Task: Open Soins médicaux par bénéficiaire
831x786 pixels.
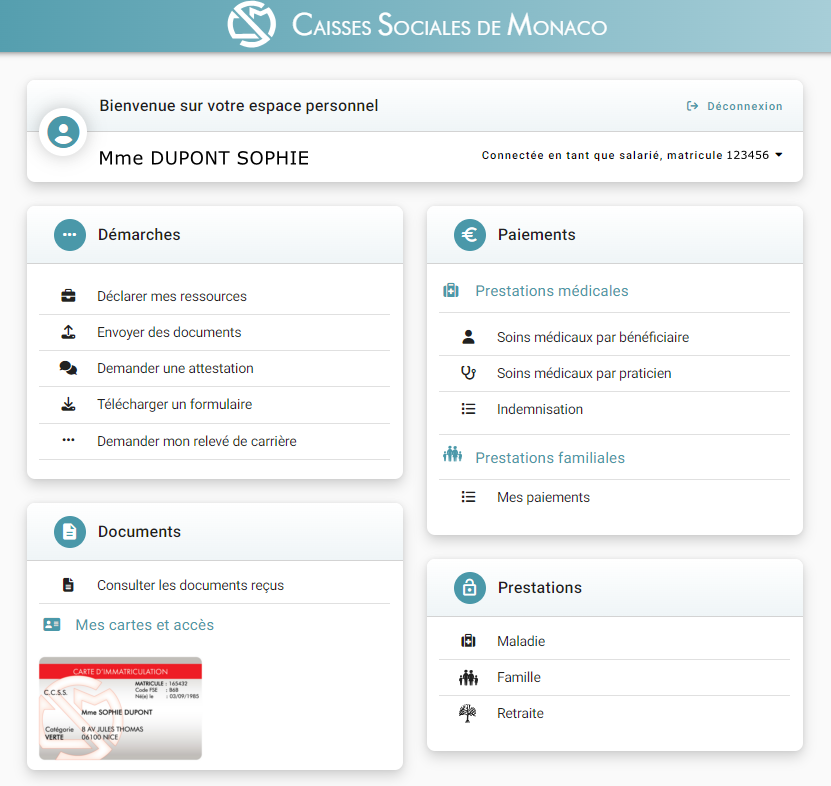Action: click(x=592, y=337)
